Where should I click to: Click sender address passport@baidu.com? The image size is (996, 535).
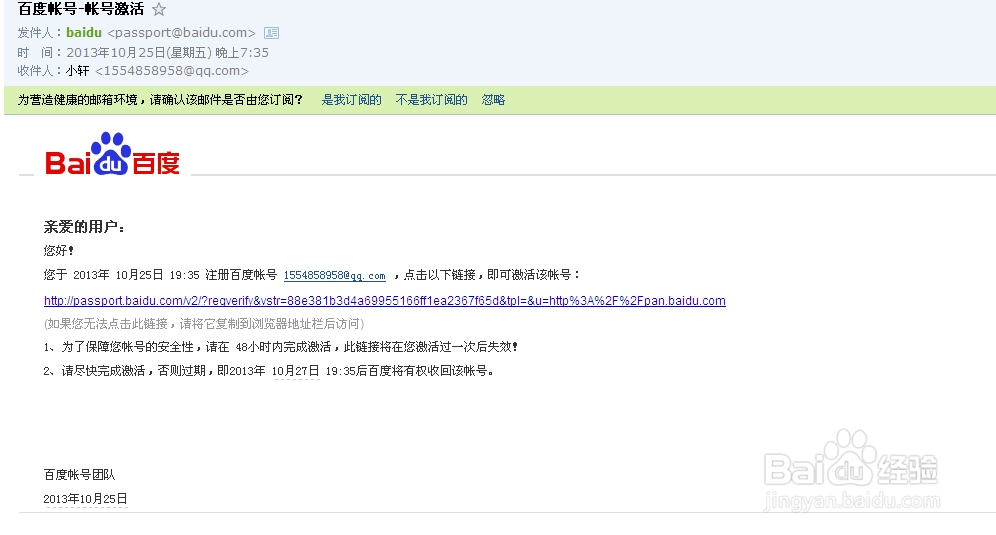coord(181,32)
